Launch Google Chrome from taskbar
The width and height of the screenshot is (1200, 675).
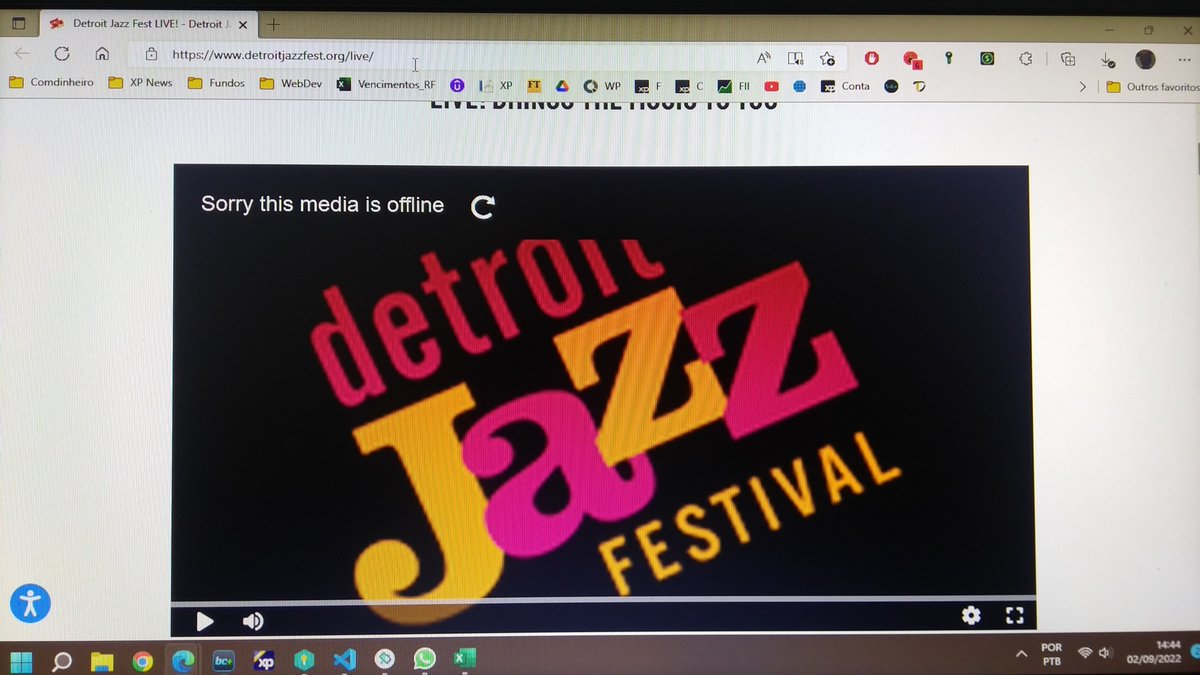coord(142,661)
